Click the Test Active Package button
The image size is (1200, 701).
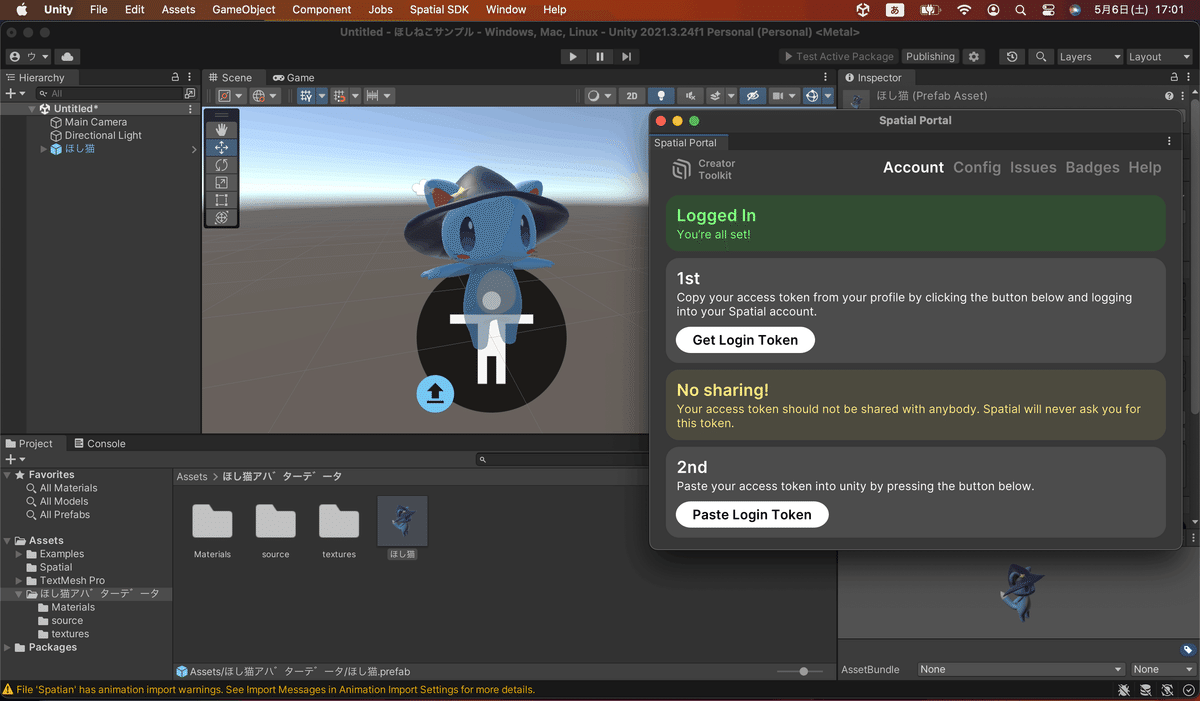[x=839, y=57]
